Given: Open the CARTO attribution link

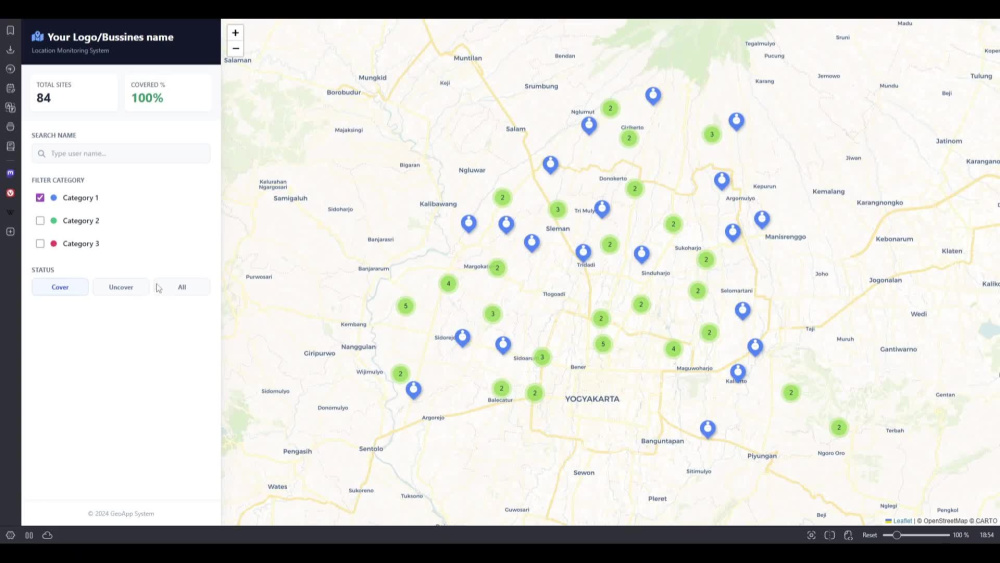Looking at the screenshot, I should 986,521.
